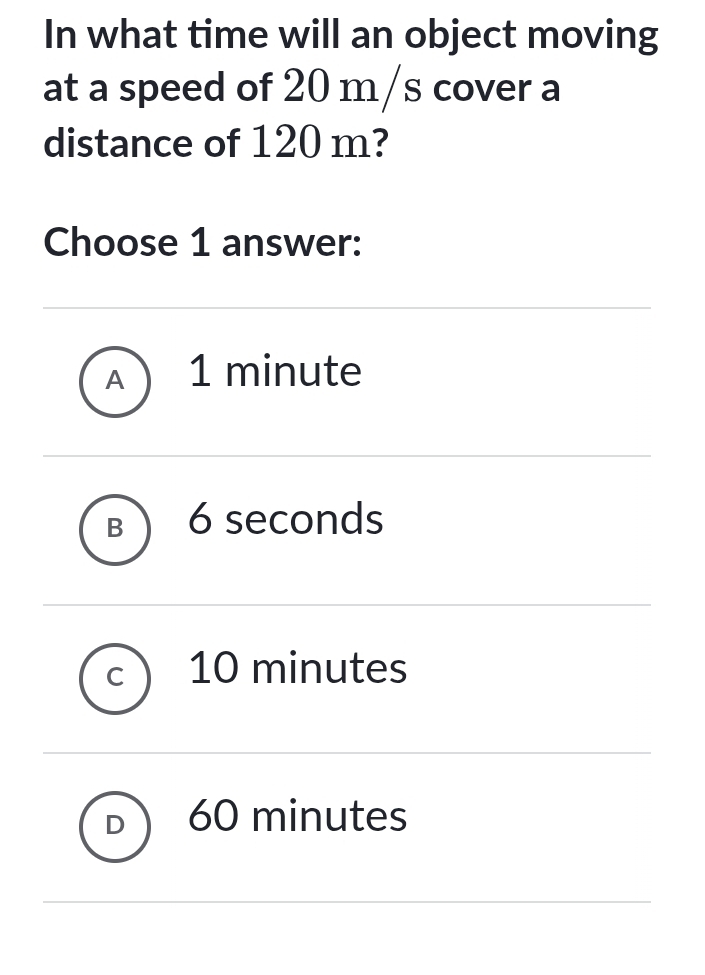Click the "Choose 1 answer:" heading
This screenshot has height=975, width=705.
pos(202,242)
